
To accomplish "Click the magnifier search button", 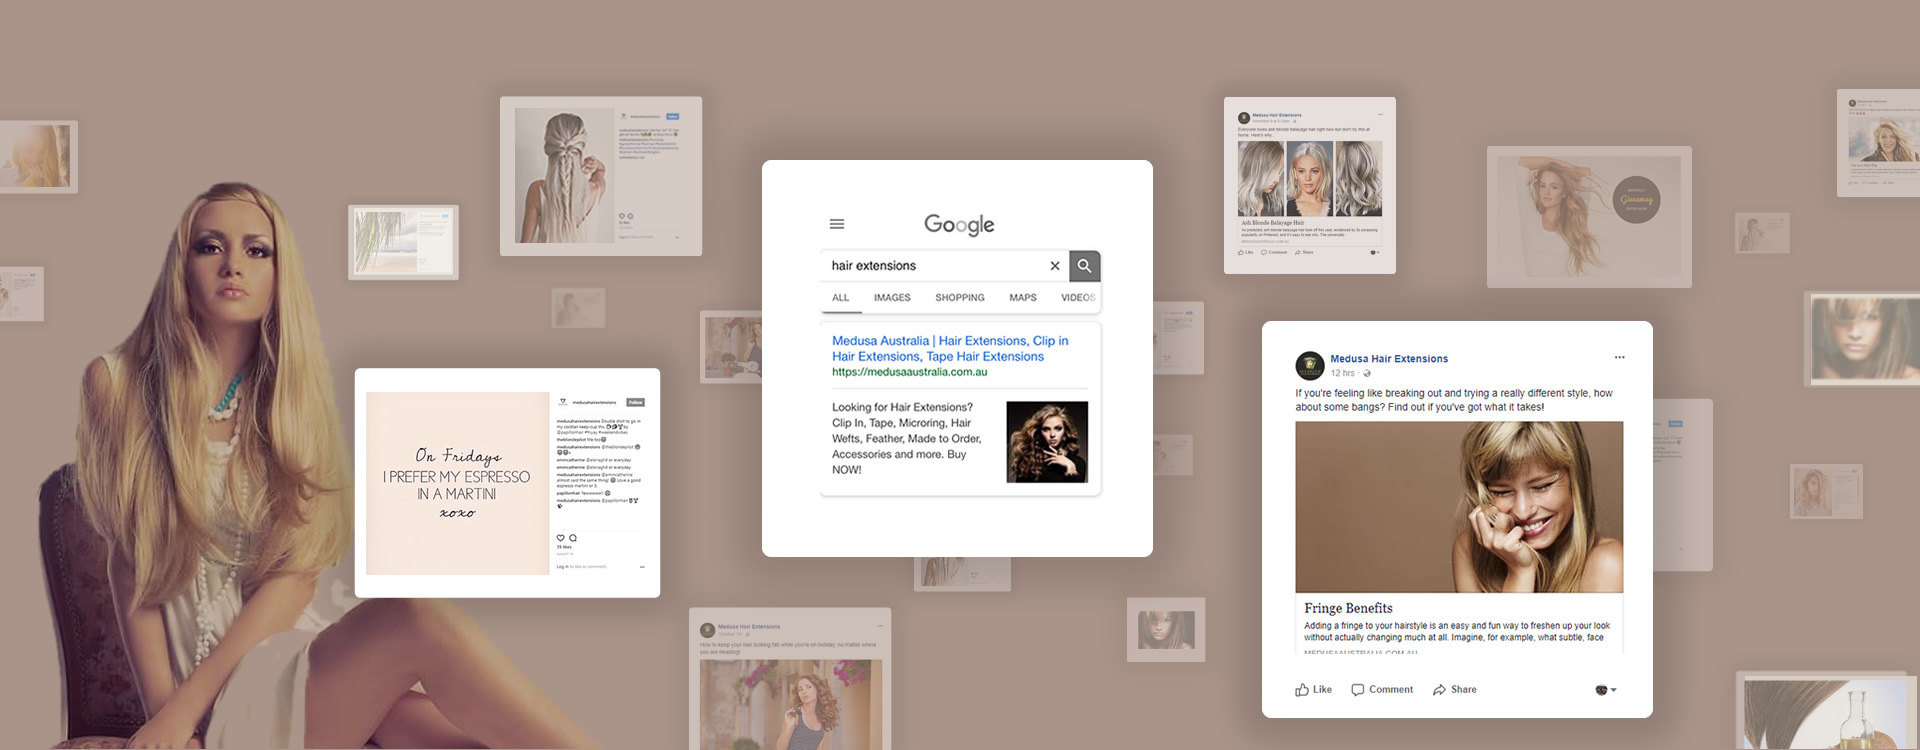I will click(x=1084, y=266).
